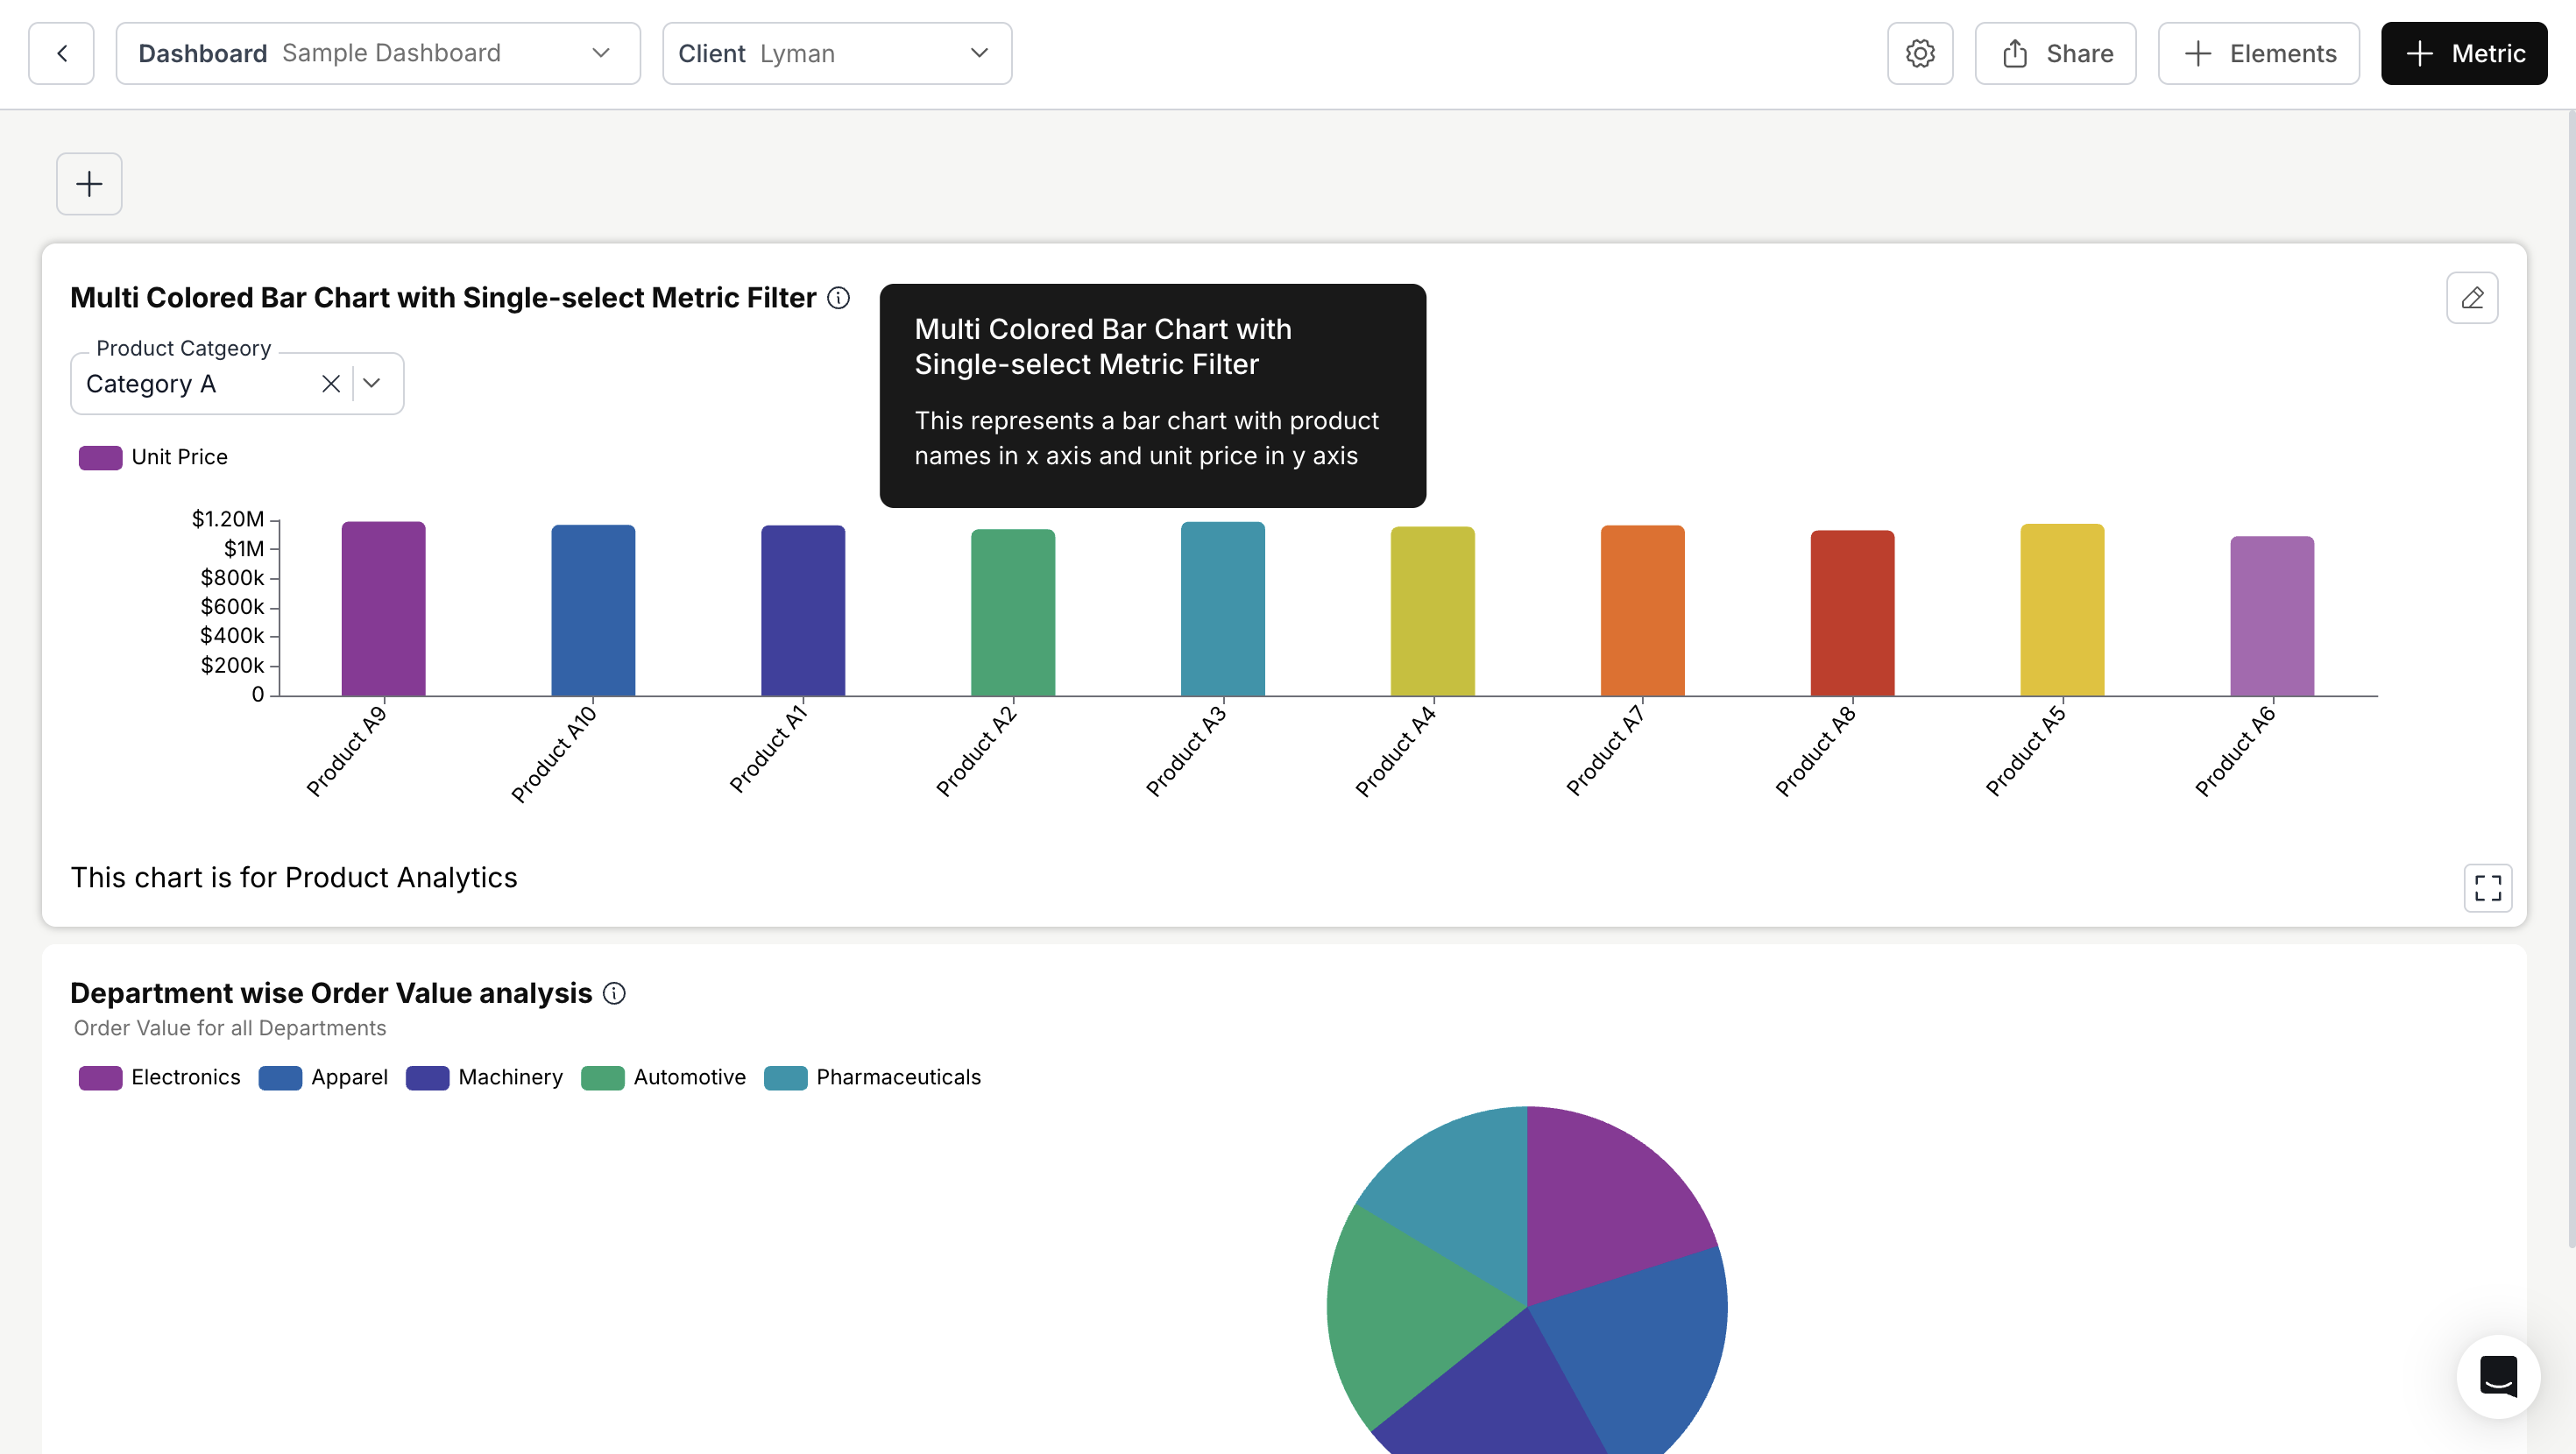Expand the Product Category dropdown arrow

(372, 384)
